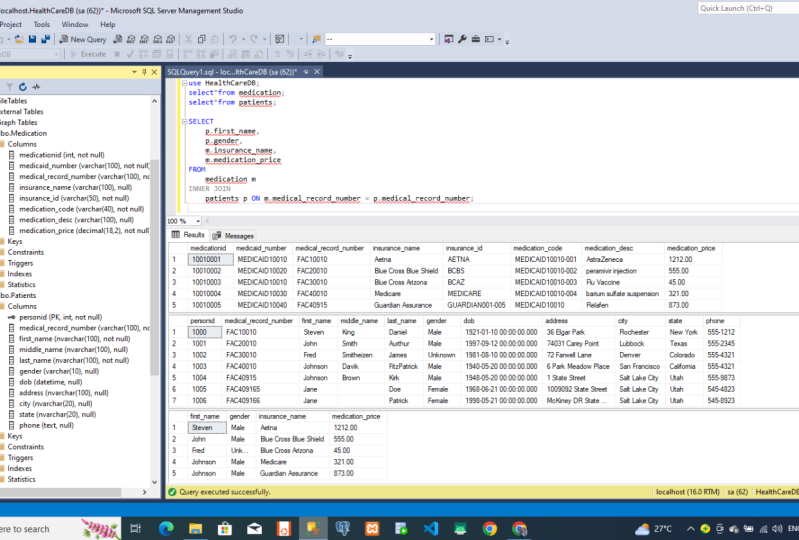Click the Activity Monitor icon in Object Explorer
The image size is (799, 540).
pyautogui.click(x=36, y=87)
